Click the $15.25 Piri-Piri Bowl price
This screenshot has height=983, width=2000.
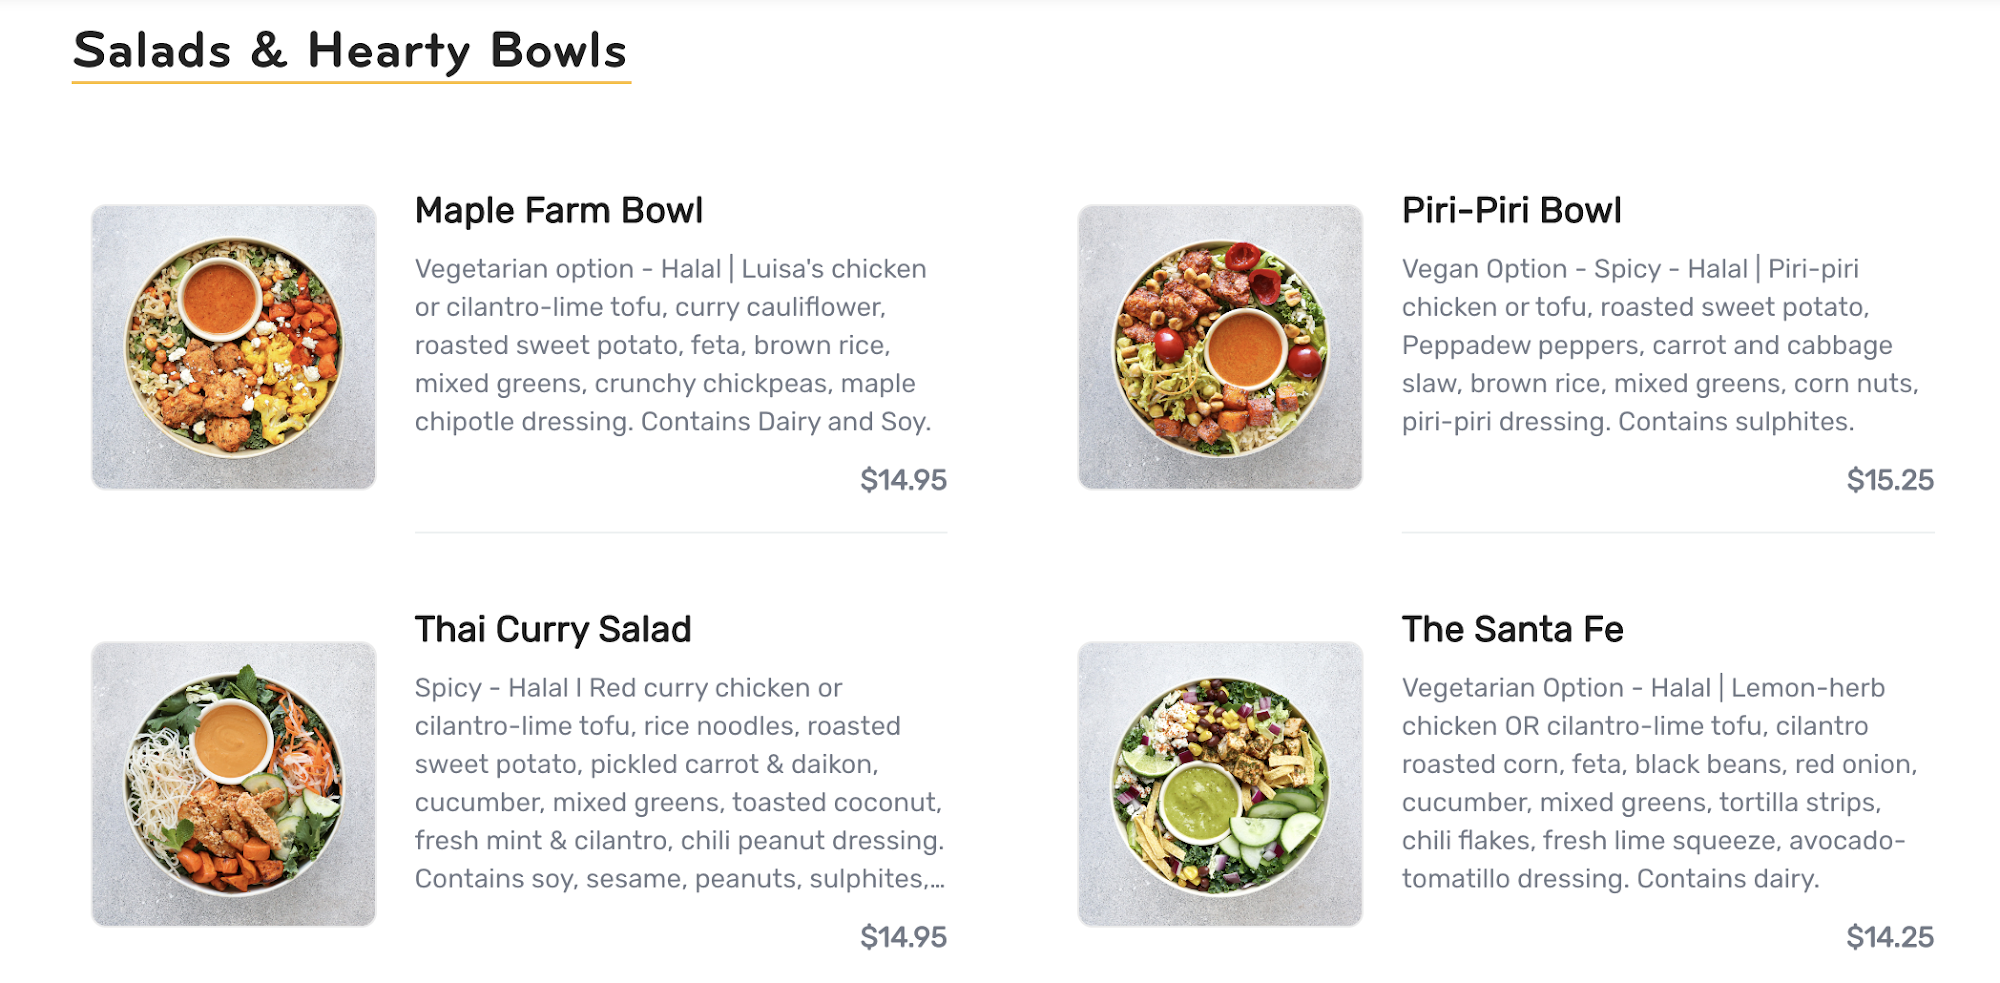(1889, 480)
